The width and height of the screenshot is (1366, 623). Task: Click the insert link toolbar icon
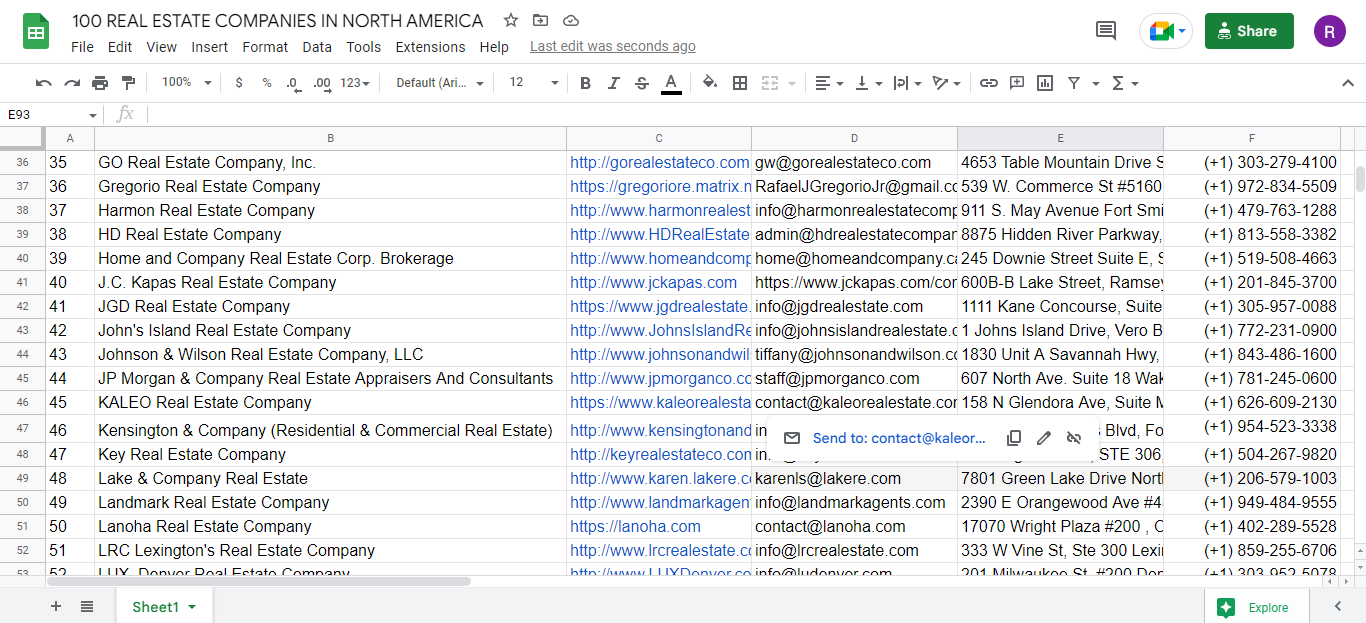[988, 83]
